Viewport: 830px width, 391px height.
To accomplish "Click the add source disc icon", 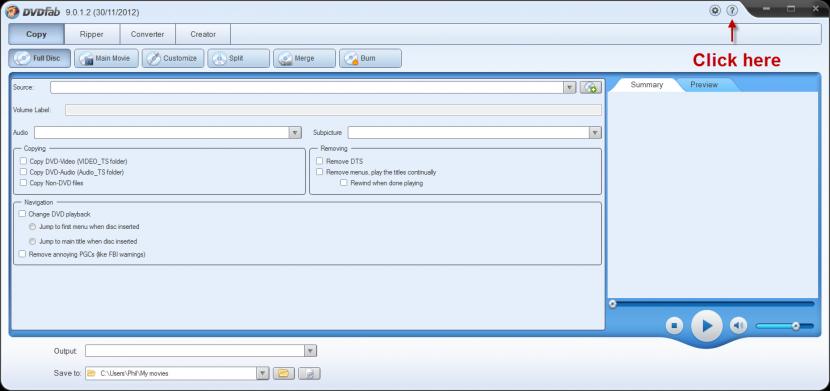I will click(x=591, y=87).
